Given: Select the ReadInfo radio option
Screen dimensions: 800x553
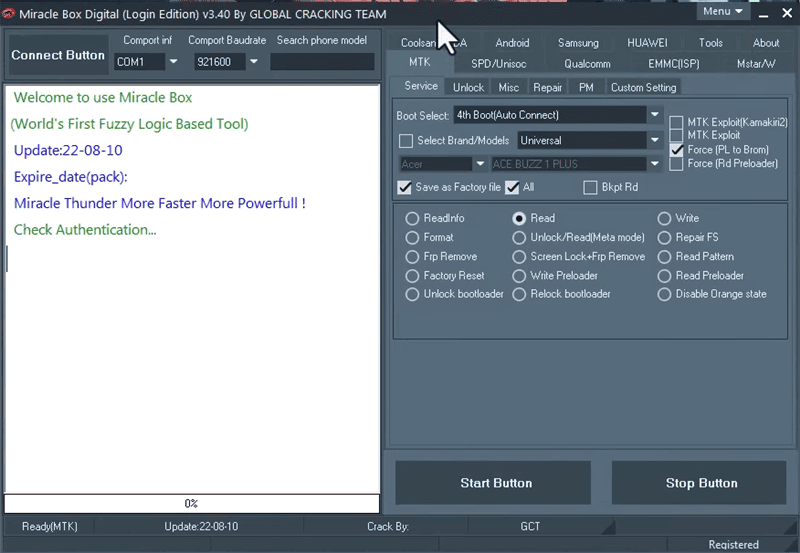Looking at the screenshot, I should pos(412,218).
